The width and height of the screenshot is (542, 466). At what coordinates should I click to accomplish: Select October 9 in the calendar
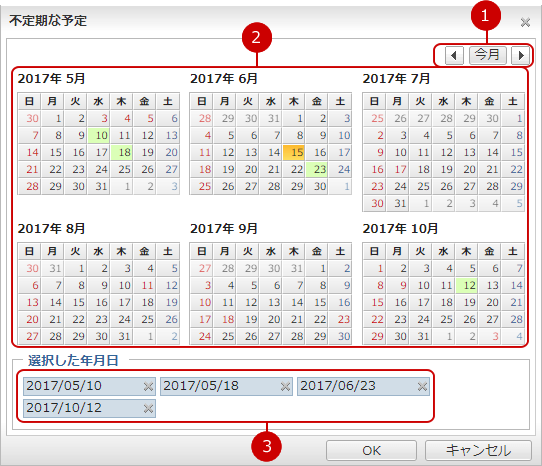[397, 285]
